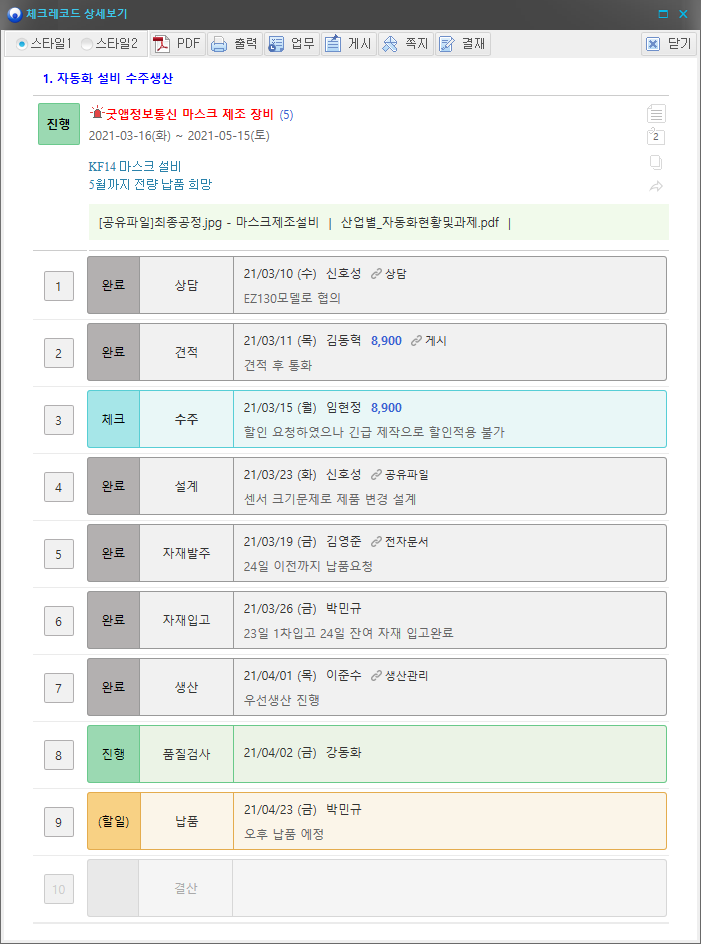Viewport: 701px width, 944px height.
Task: Click the document list icon beside title
Action: click(x=656, y=113)
